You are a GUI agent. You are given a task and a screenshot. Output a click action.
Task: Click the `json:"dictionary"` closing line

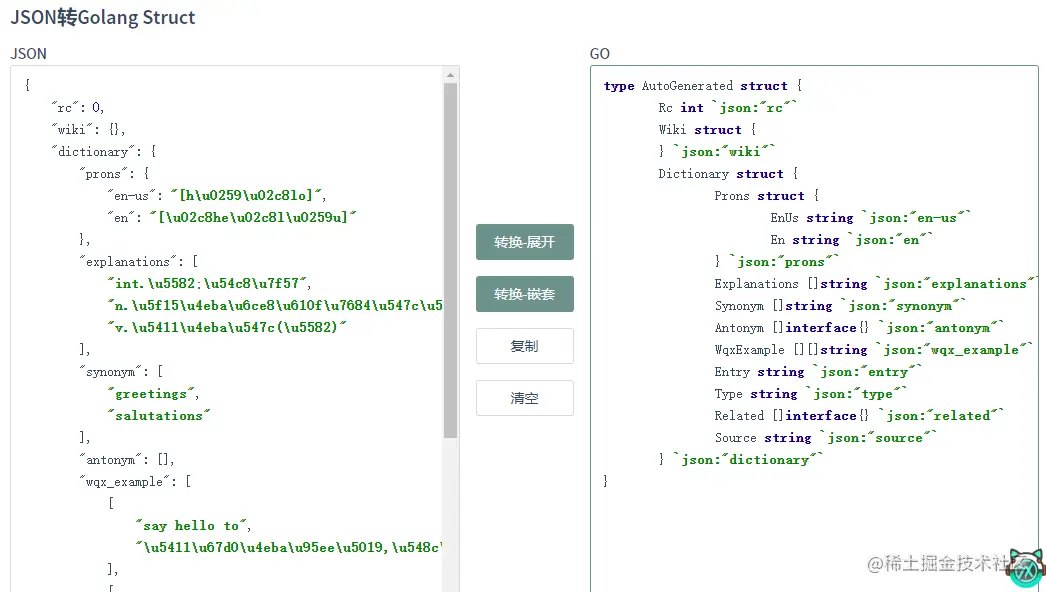point(741,460)
